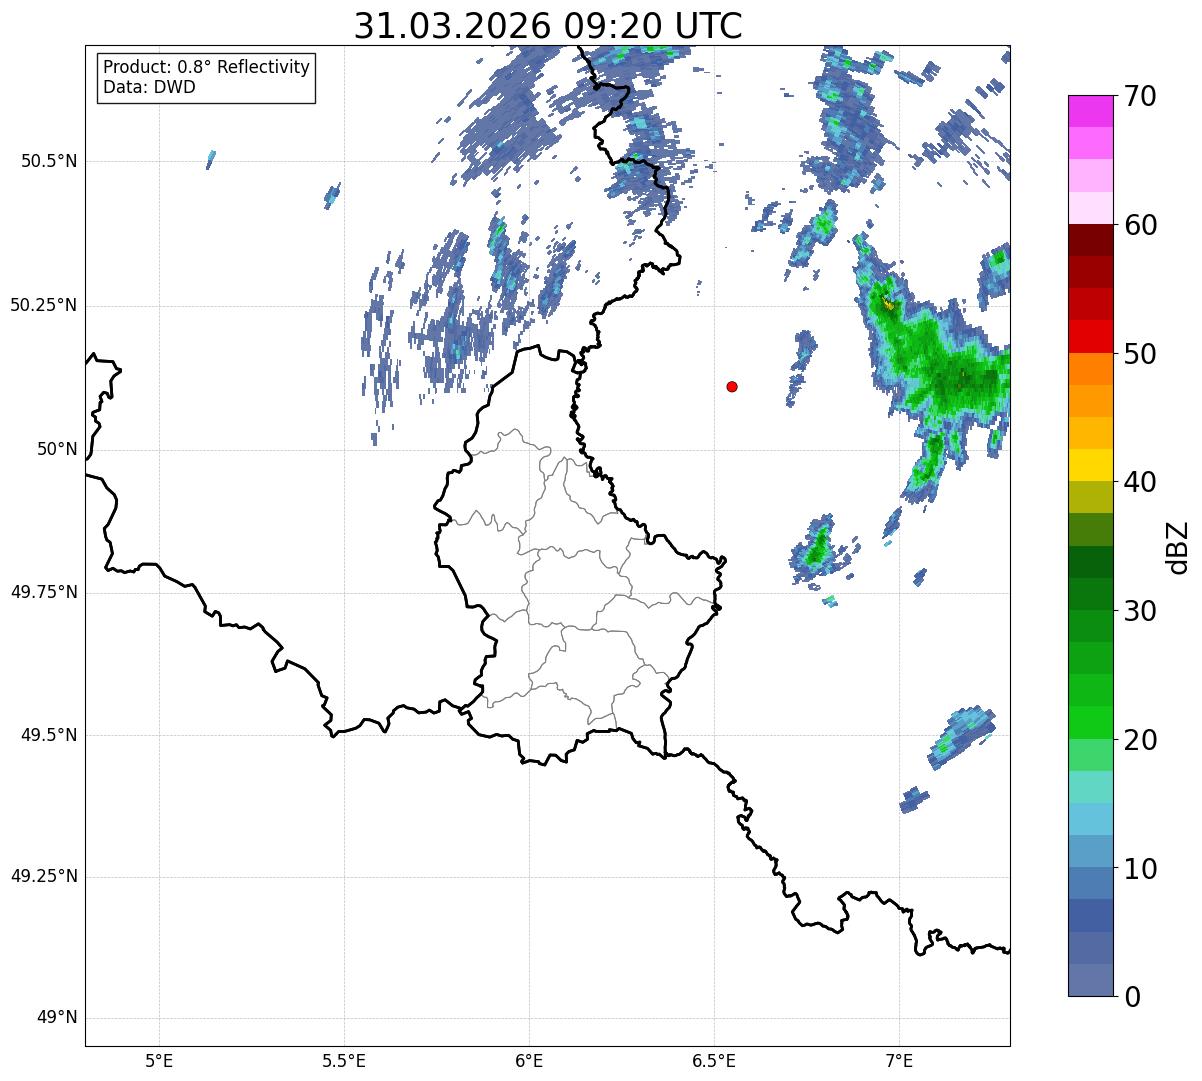Click the 50.5°N latitude label
The height and width of the screenshot is (1081, 1202).
[x=49, y=161]
